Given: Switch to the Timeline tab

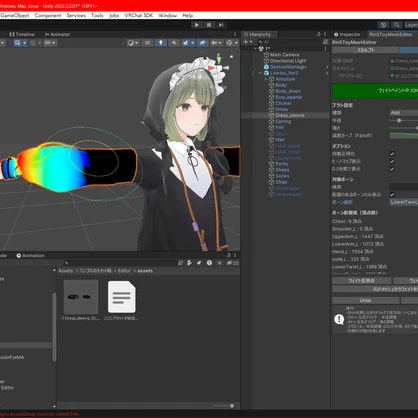Looking at the screenshot, I should tap(22, 34).
